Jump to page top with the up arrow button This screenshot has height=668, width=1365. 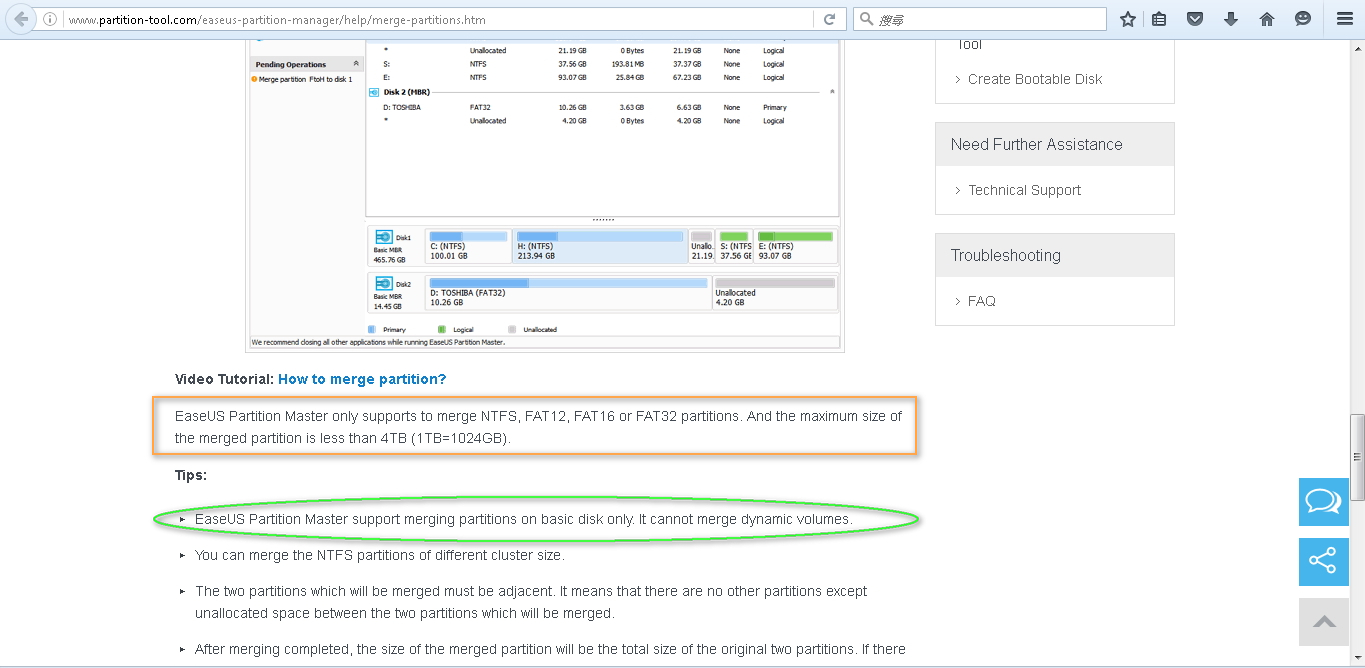[1324, 622]
